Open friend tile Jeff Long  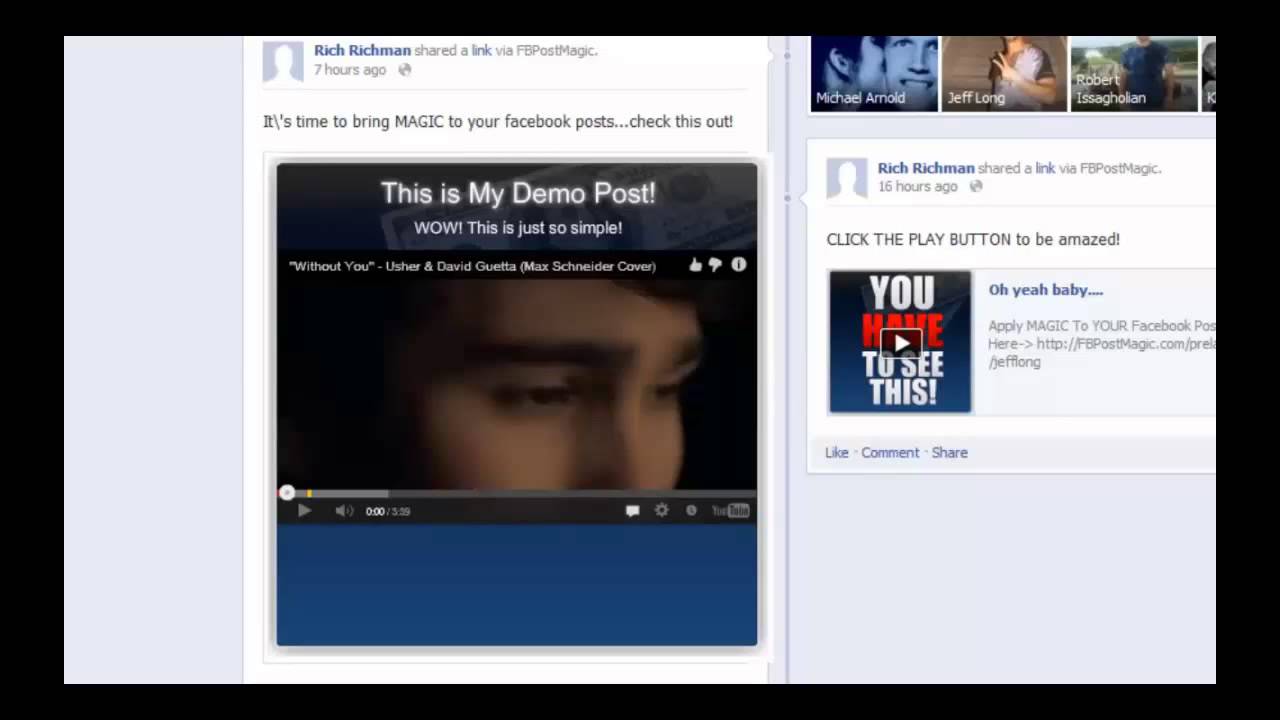point(1005,74)
